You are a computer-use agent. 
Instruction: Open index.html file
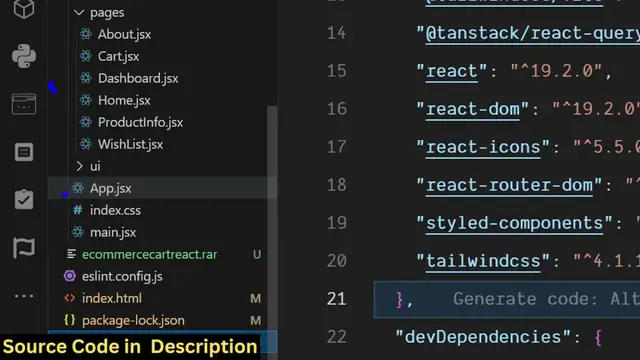coord(112,298)
